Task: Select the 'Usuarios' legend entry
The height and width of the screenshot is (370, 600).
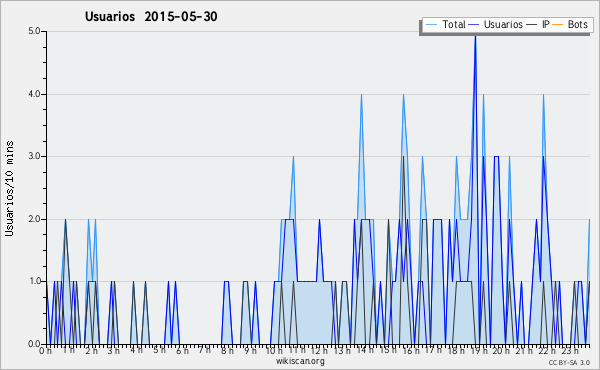Action: (503, 24)
